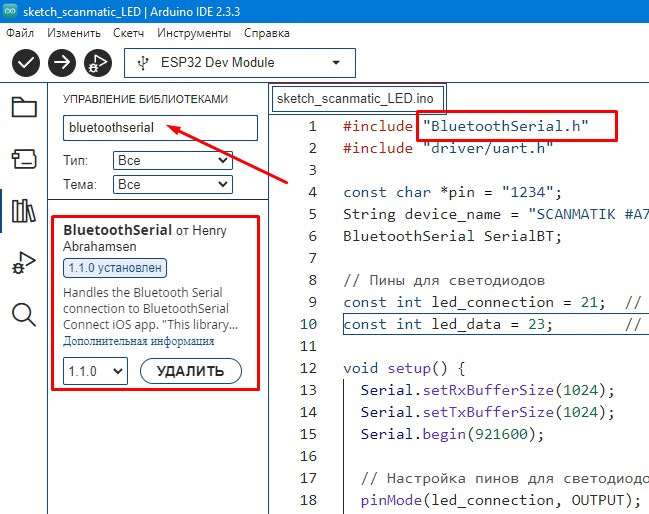Viewport: 649px width, 514px height.
Task: Click the line const char *pin
Action: pos(452,192)
